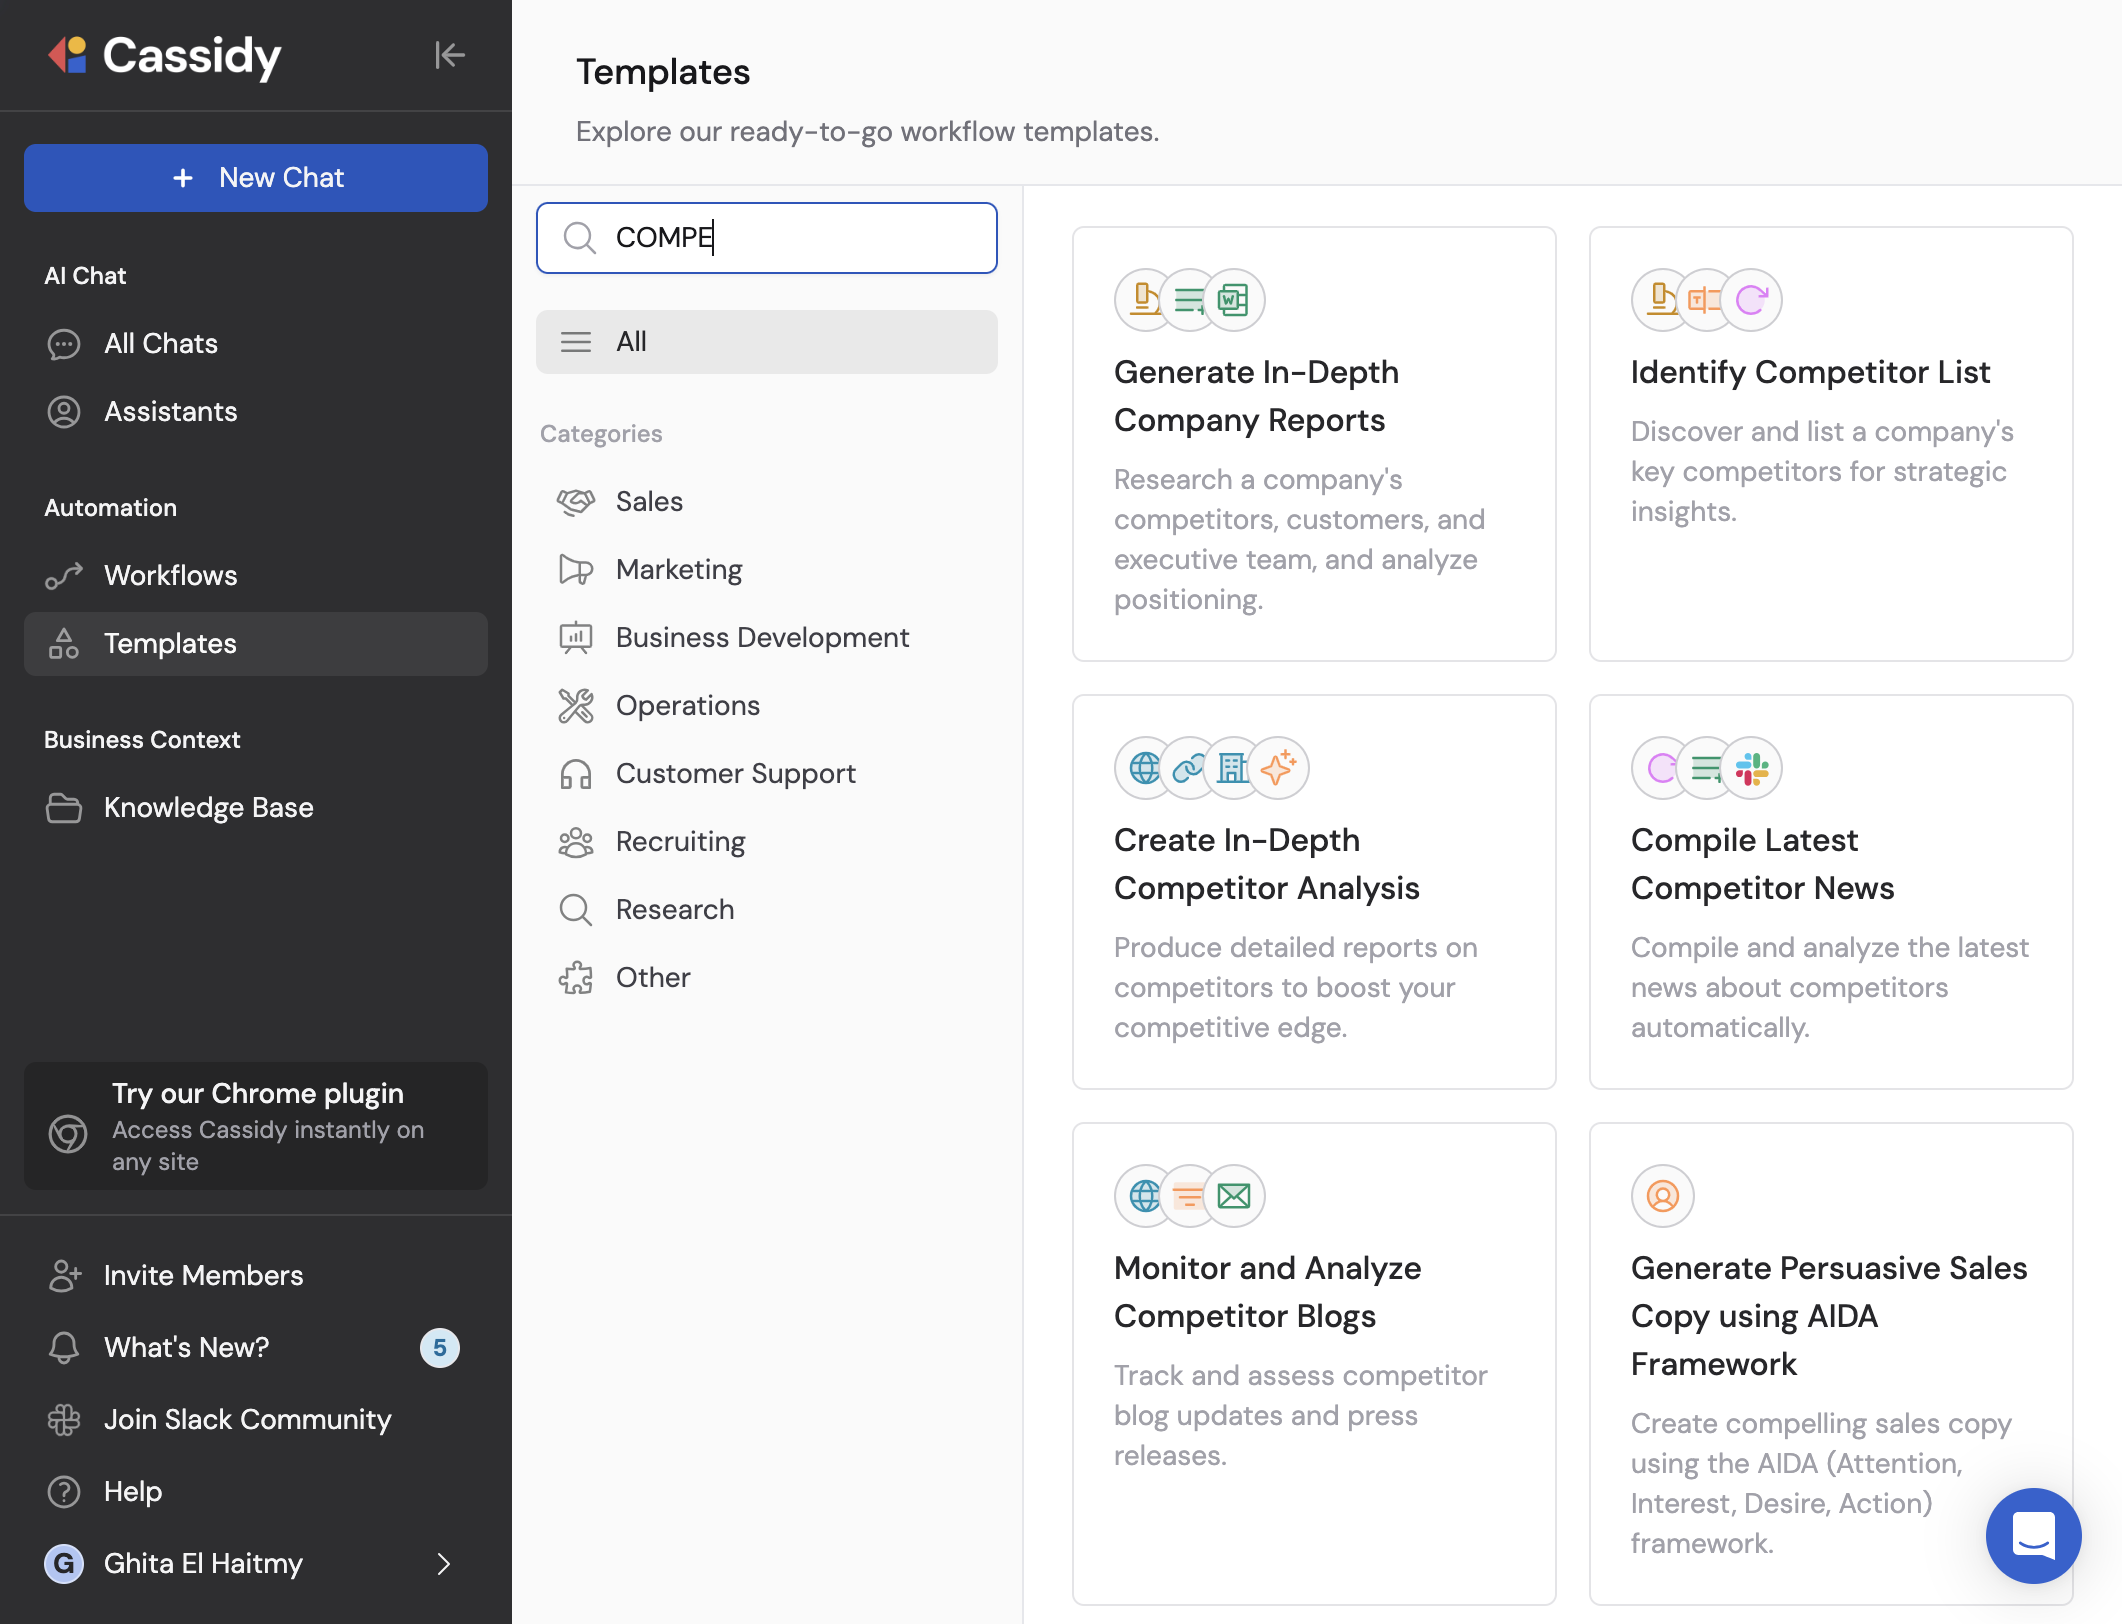Open Help question mark icon

click(64, 1492)
